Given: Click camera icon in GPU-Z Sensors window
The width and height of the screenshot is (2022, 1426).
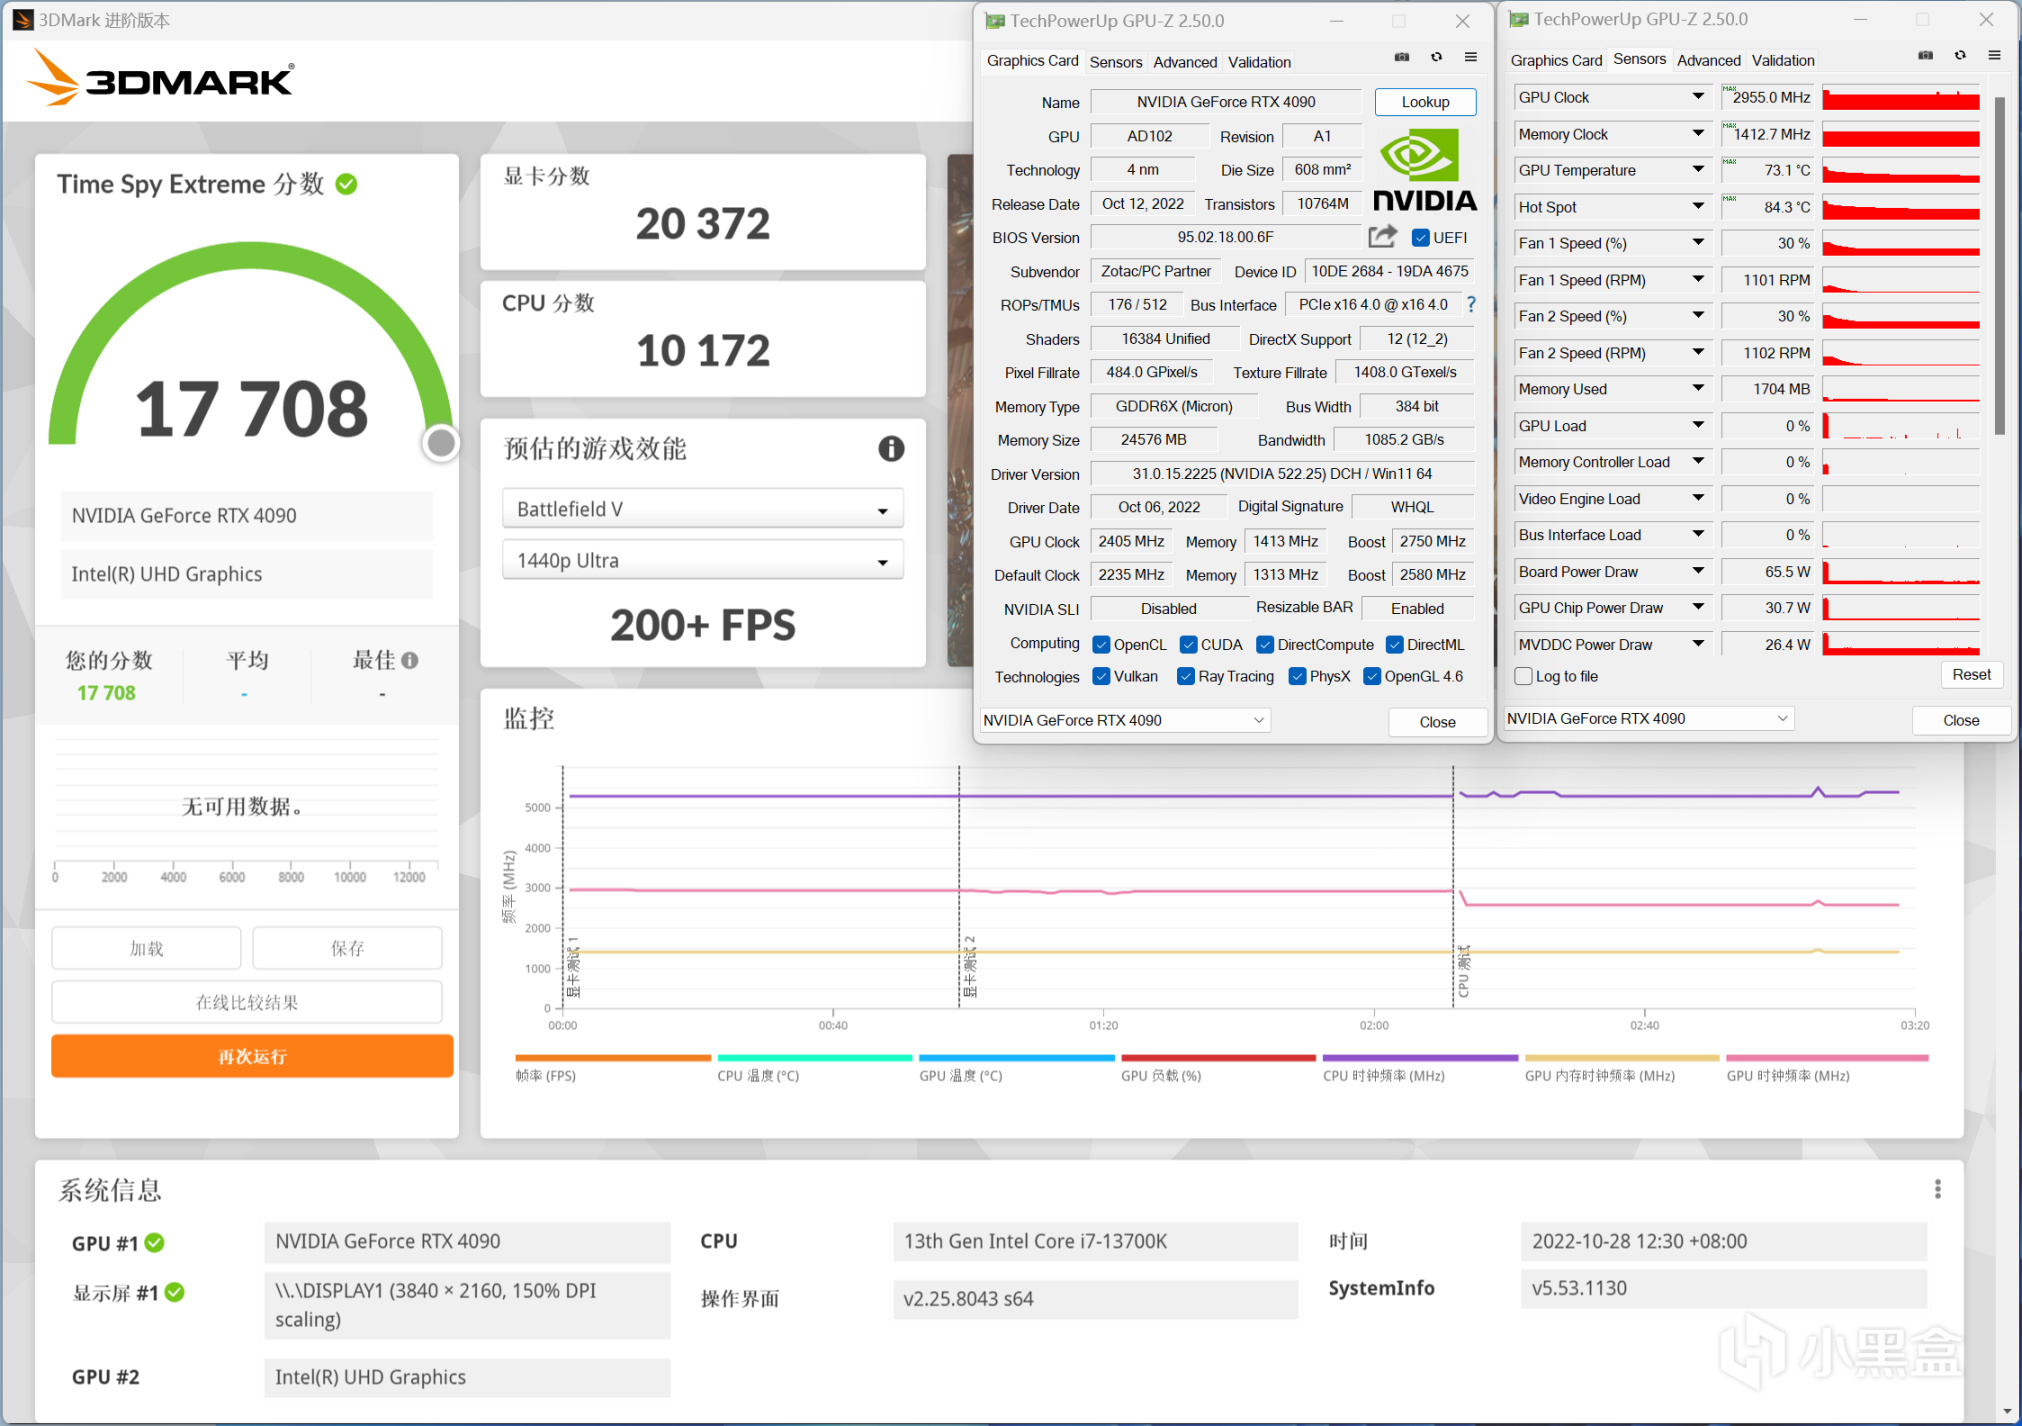Looking at the screenshot, I should [x=1925, y=55].
